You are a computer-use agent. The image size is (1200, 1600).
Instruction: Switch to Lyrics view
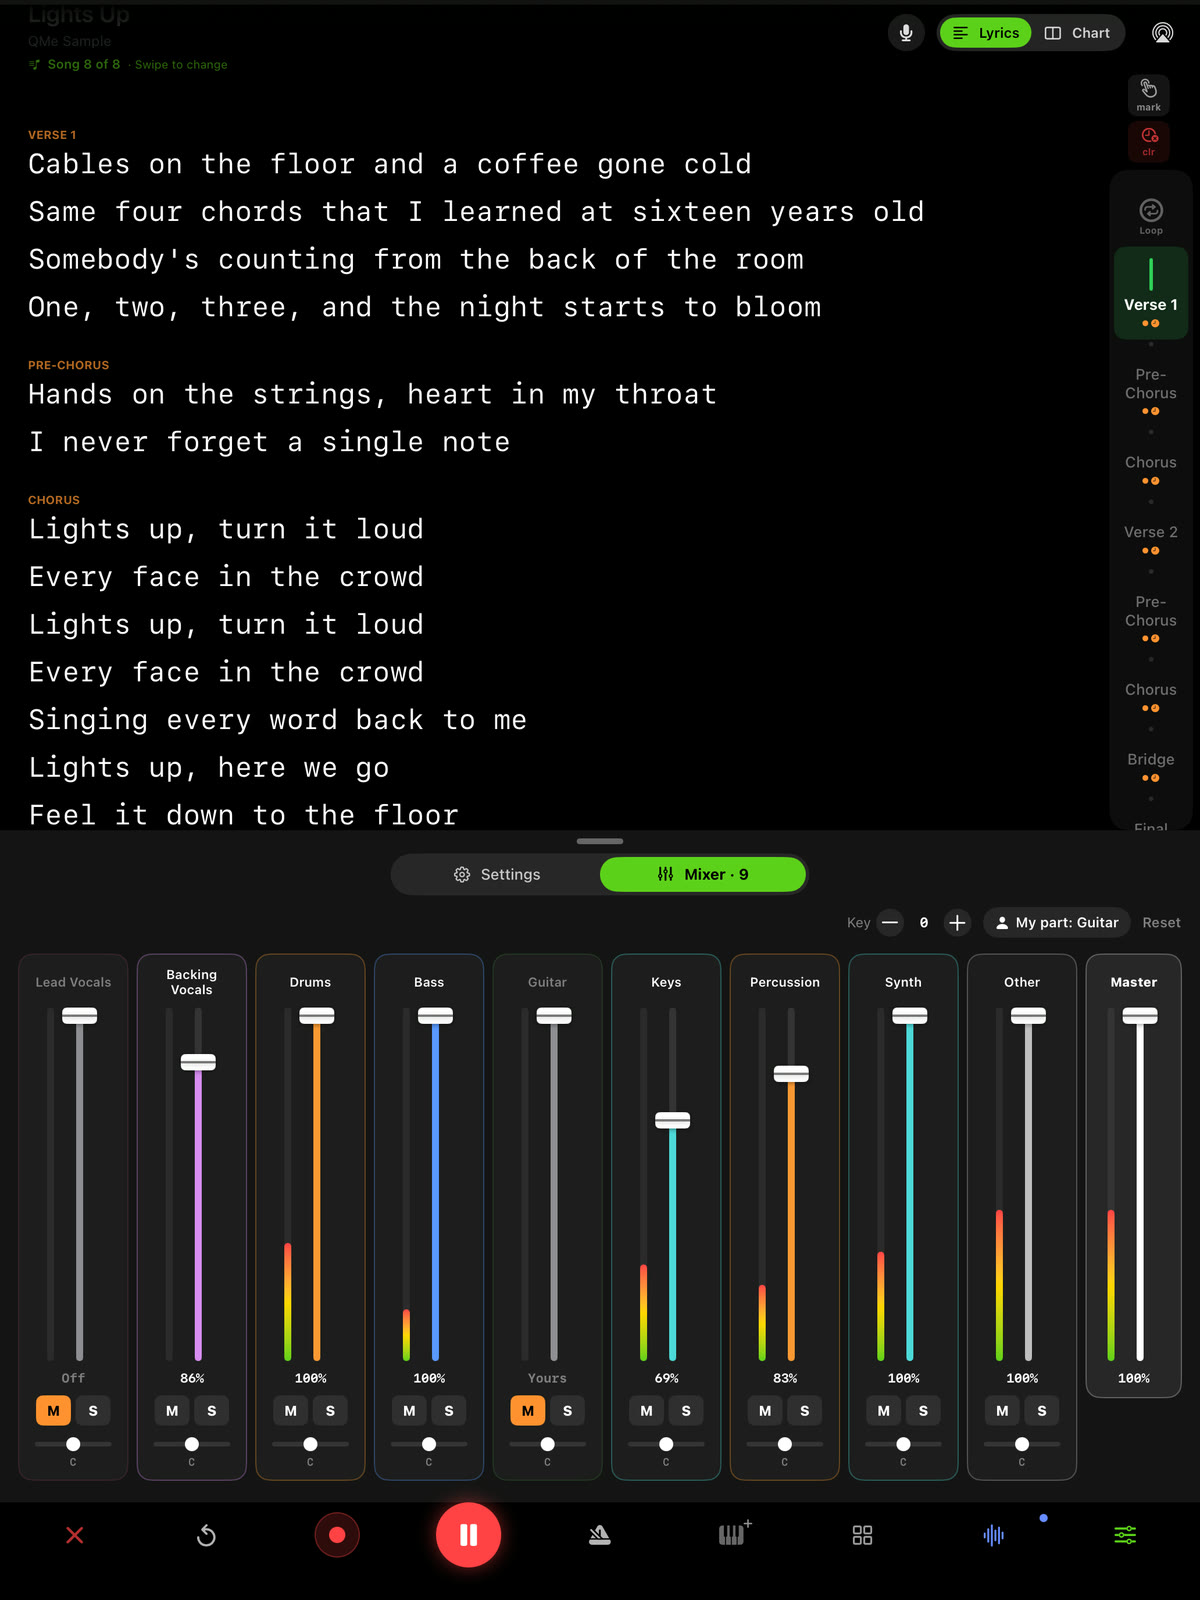(985, 33)
